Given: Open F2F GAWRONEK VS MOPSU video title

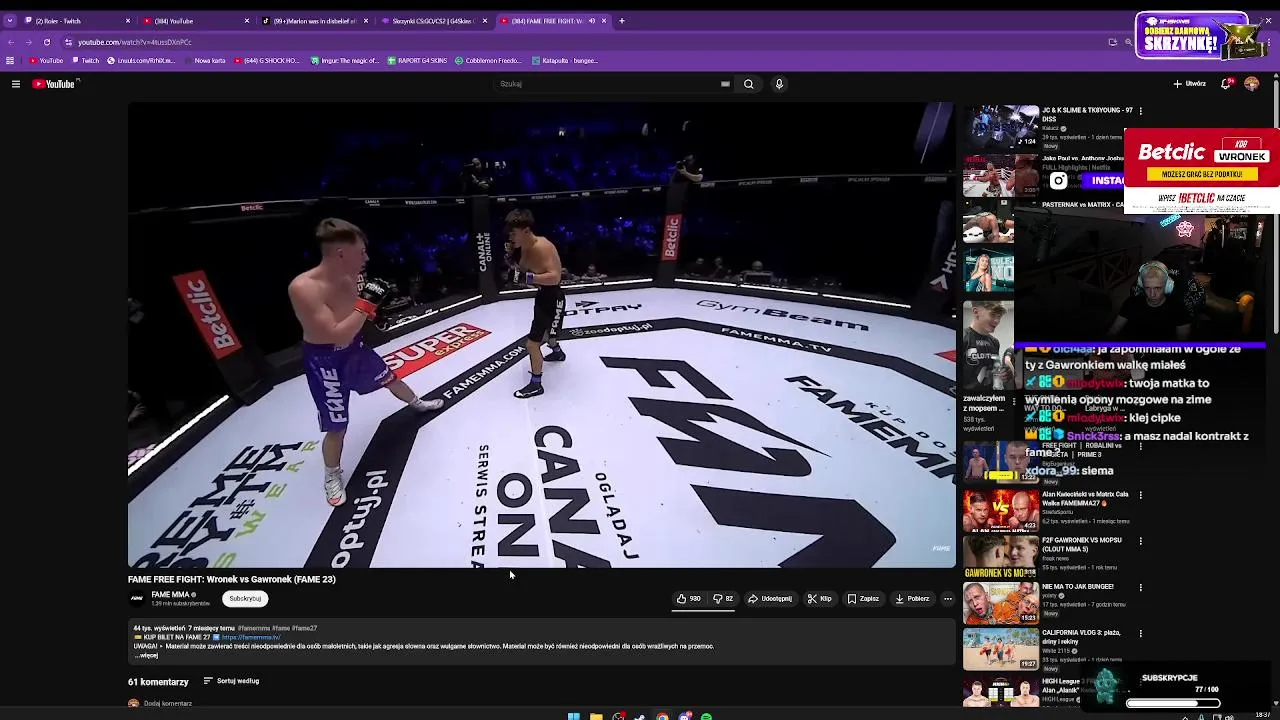Looking at the screenshot, I should (1081, 544).
